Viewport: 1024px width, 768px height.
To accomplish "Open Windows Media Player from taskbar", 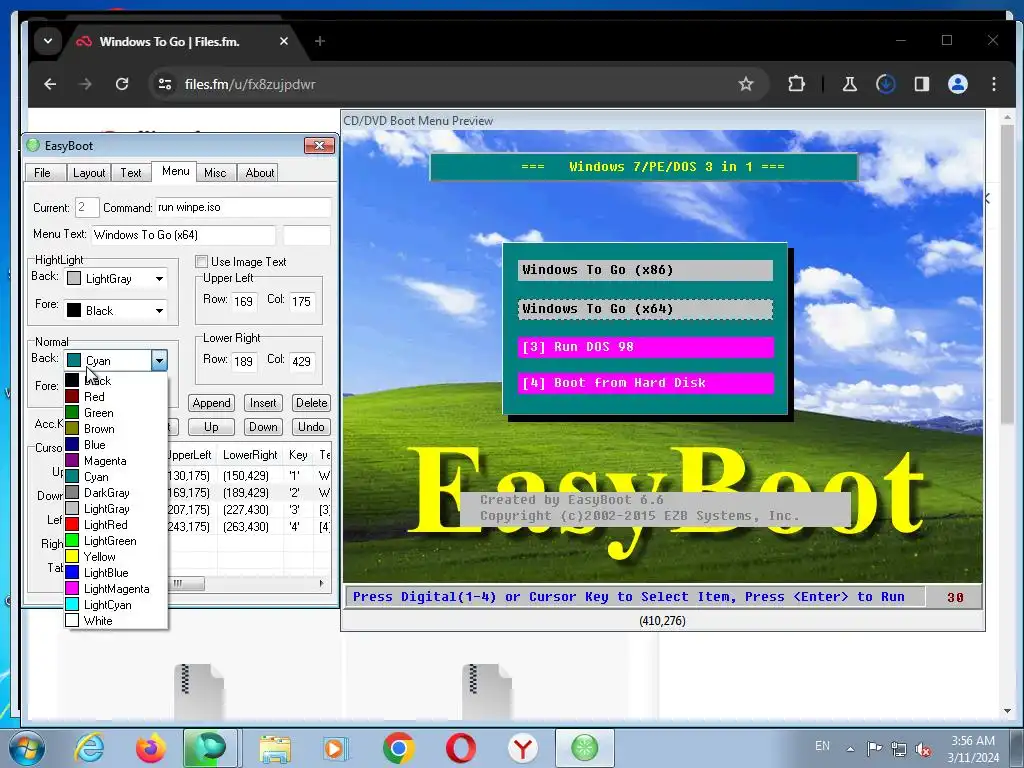I will 337,748.
